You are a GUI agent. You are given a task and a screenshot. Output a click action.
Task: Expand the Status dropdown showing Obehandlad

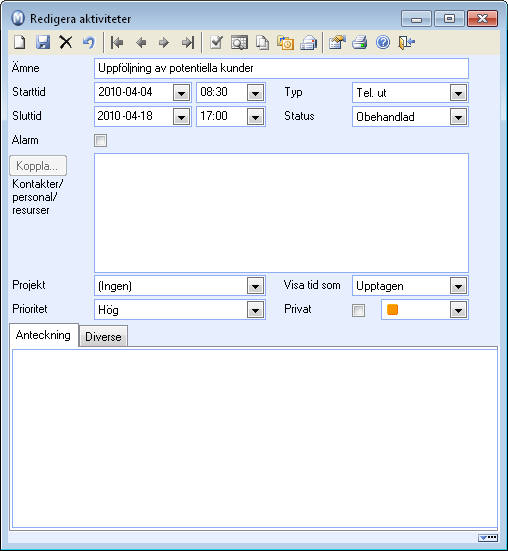click(x=410, y=117)
